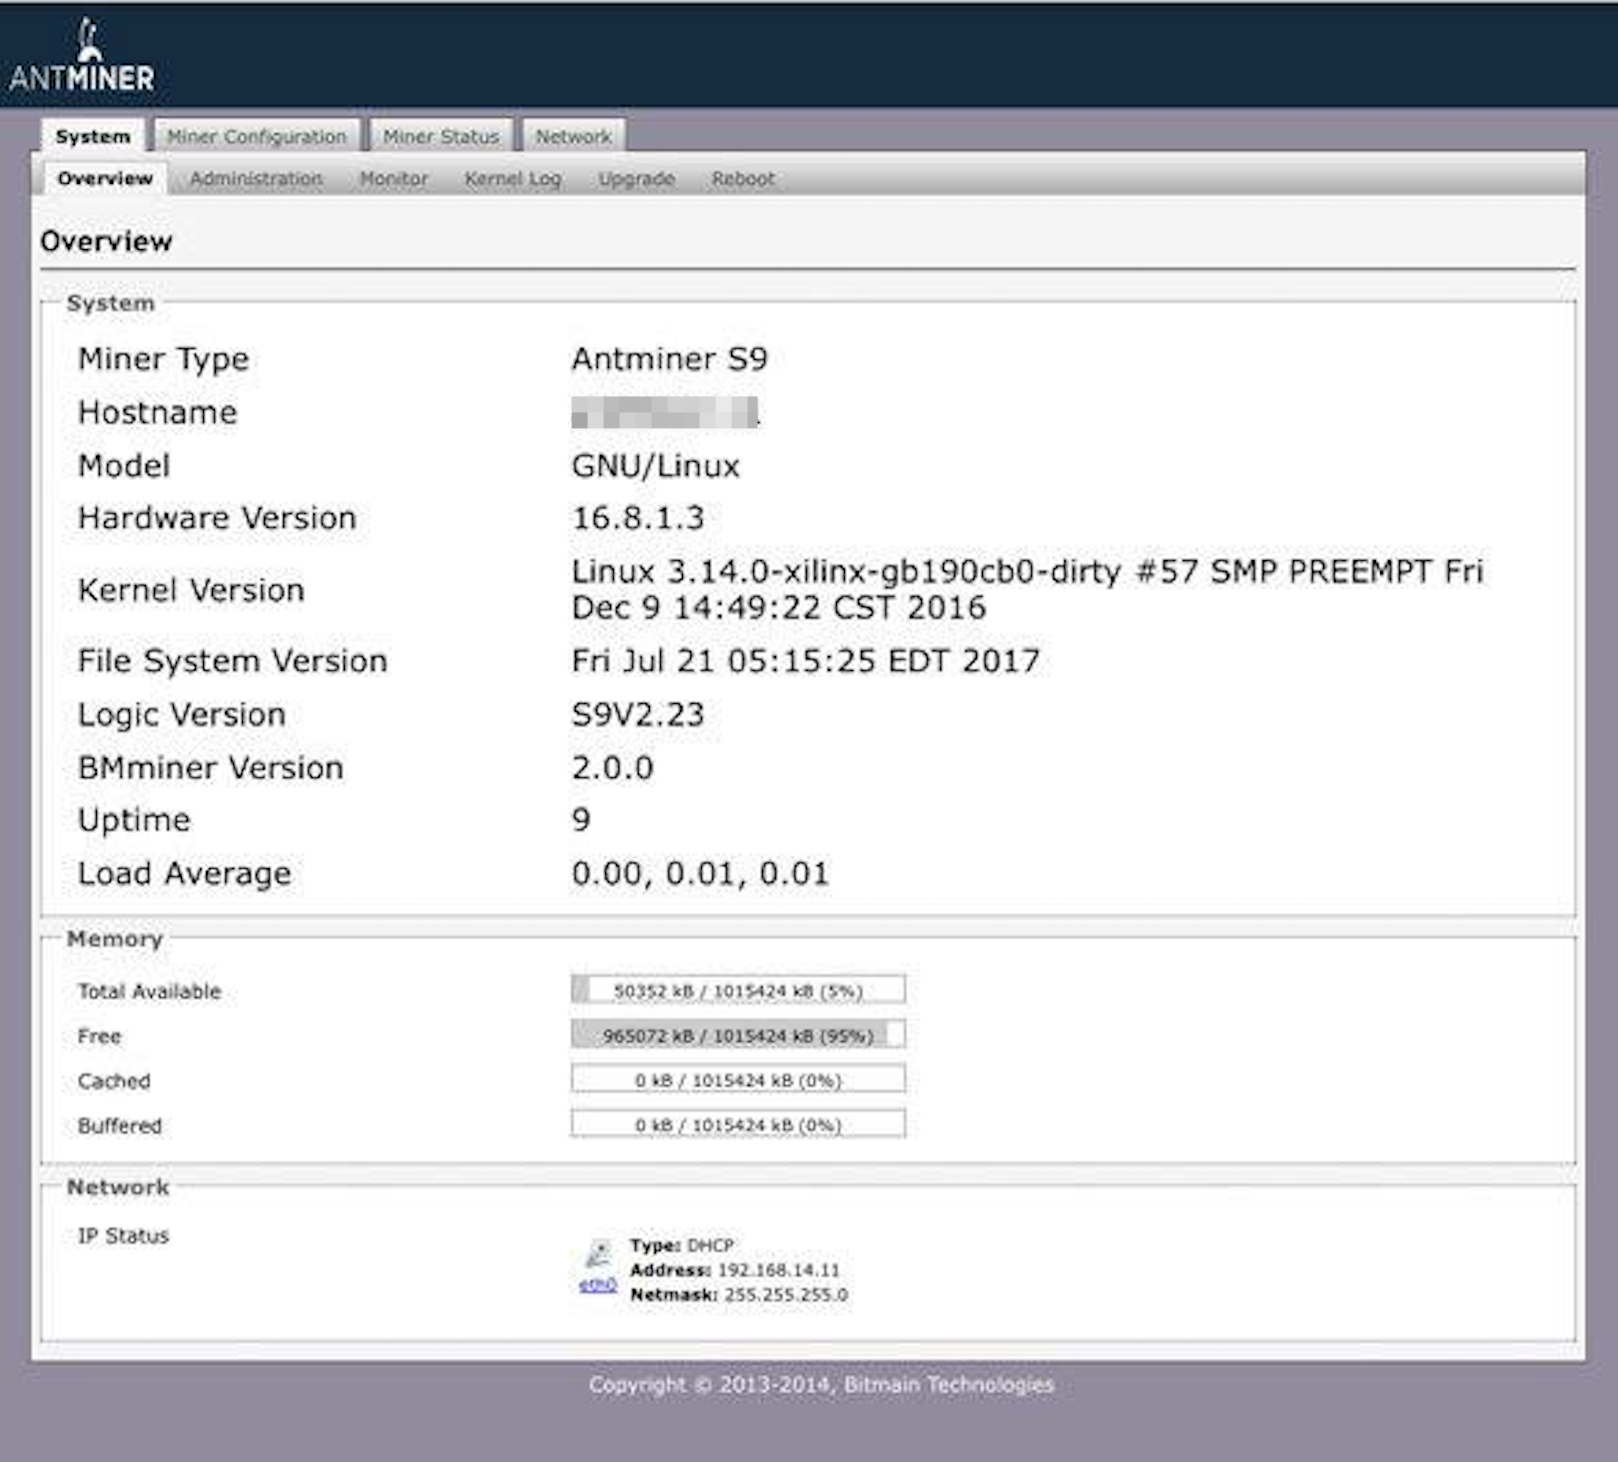Screen dimensions: 1618x1462
Task: Open the Monitor sub-tab
Action: [x=394, y=178]
